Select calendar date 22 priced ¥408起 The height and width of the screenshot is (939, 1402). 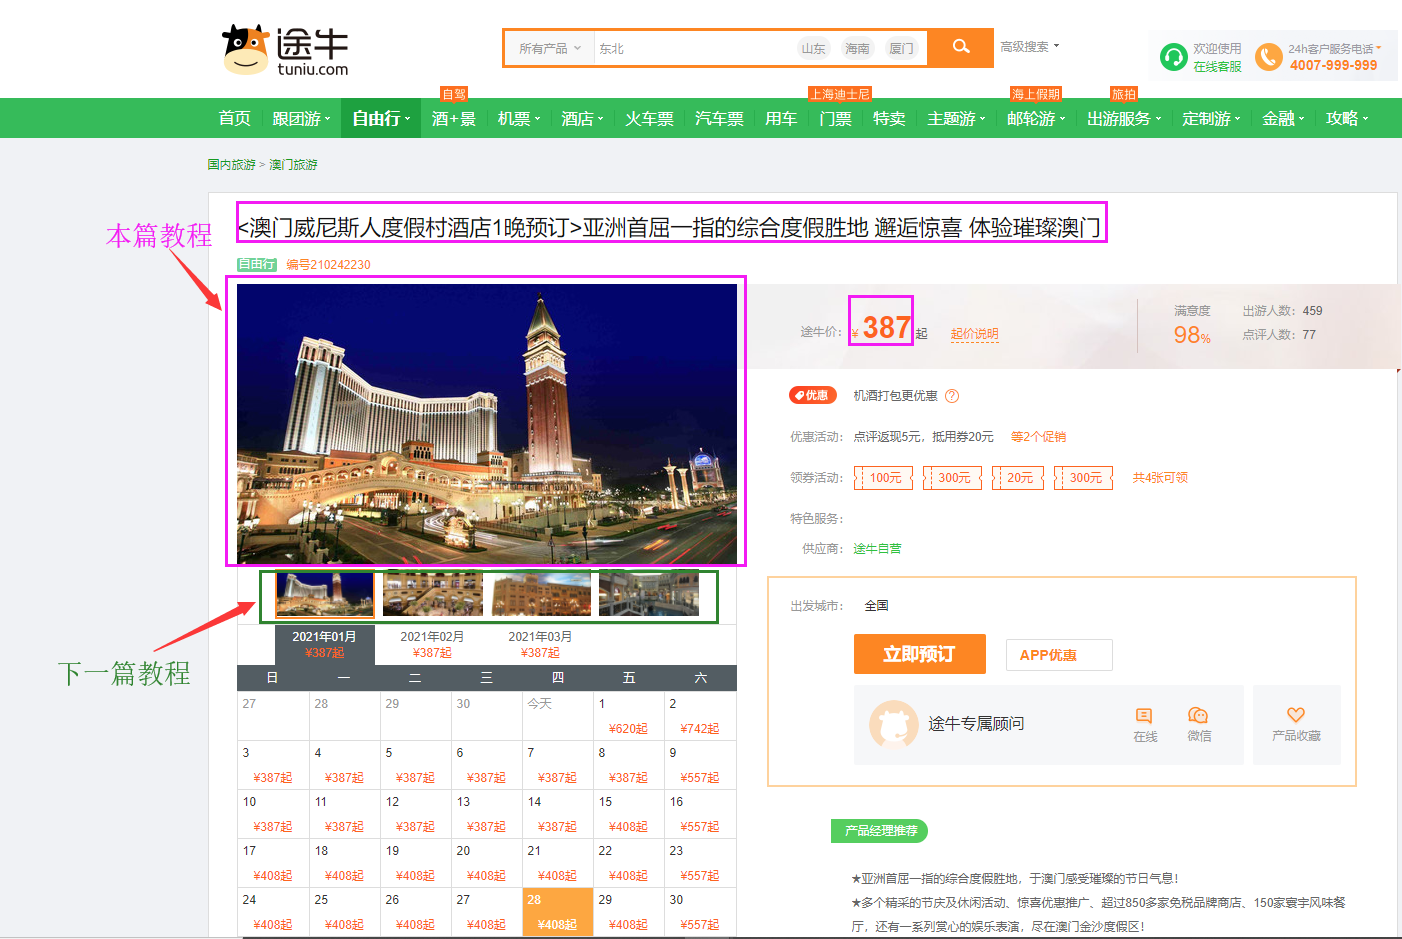(x=629, y=863)
